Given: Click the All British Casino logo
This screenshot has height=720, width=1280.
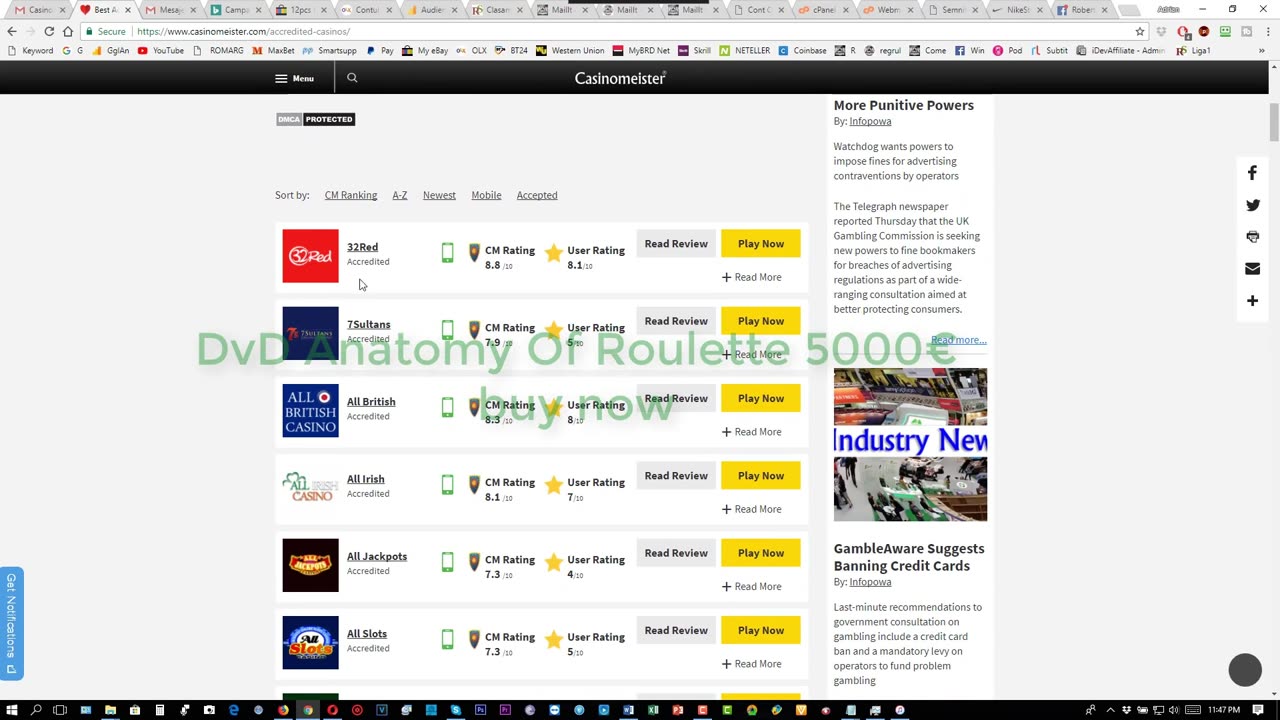Looking at the screenshot, I should tap(310, 411).
